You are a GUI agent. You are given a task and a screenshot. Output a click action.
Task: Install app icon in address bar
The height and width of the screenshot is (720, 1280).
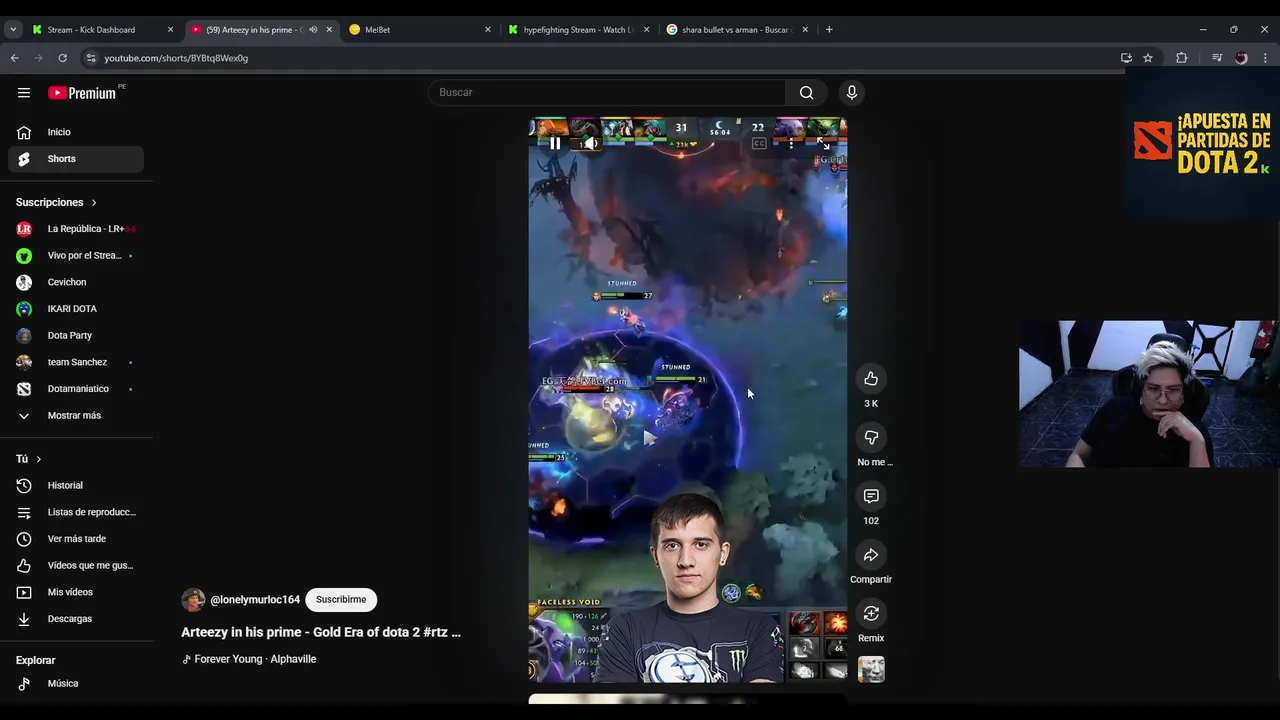tap(1126, 58)
